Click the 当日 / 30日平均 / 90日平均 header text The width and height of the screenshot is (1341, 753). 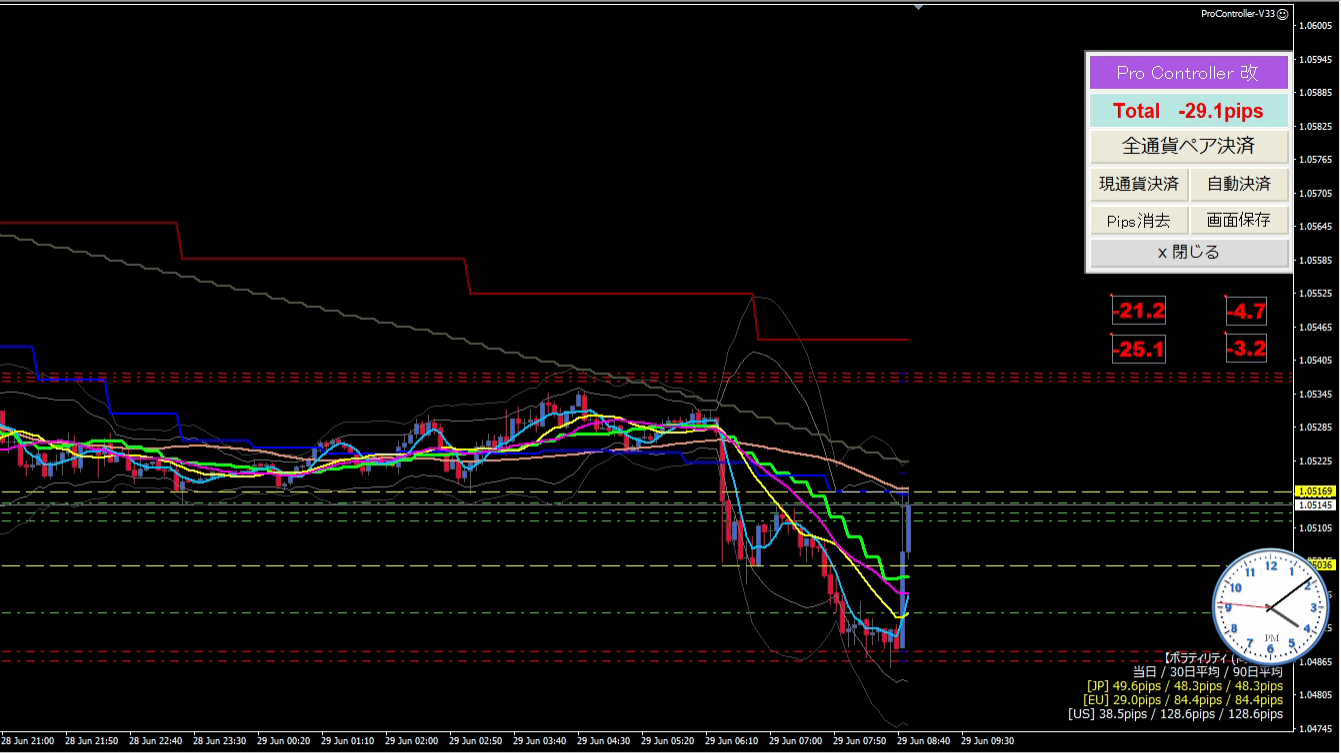[1208, 672]
